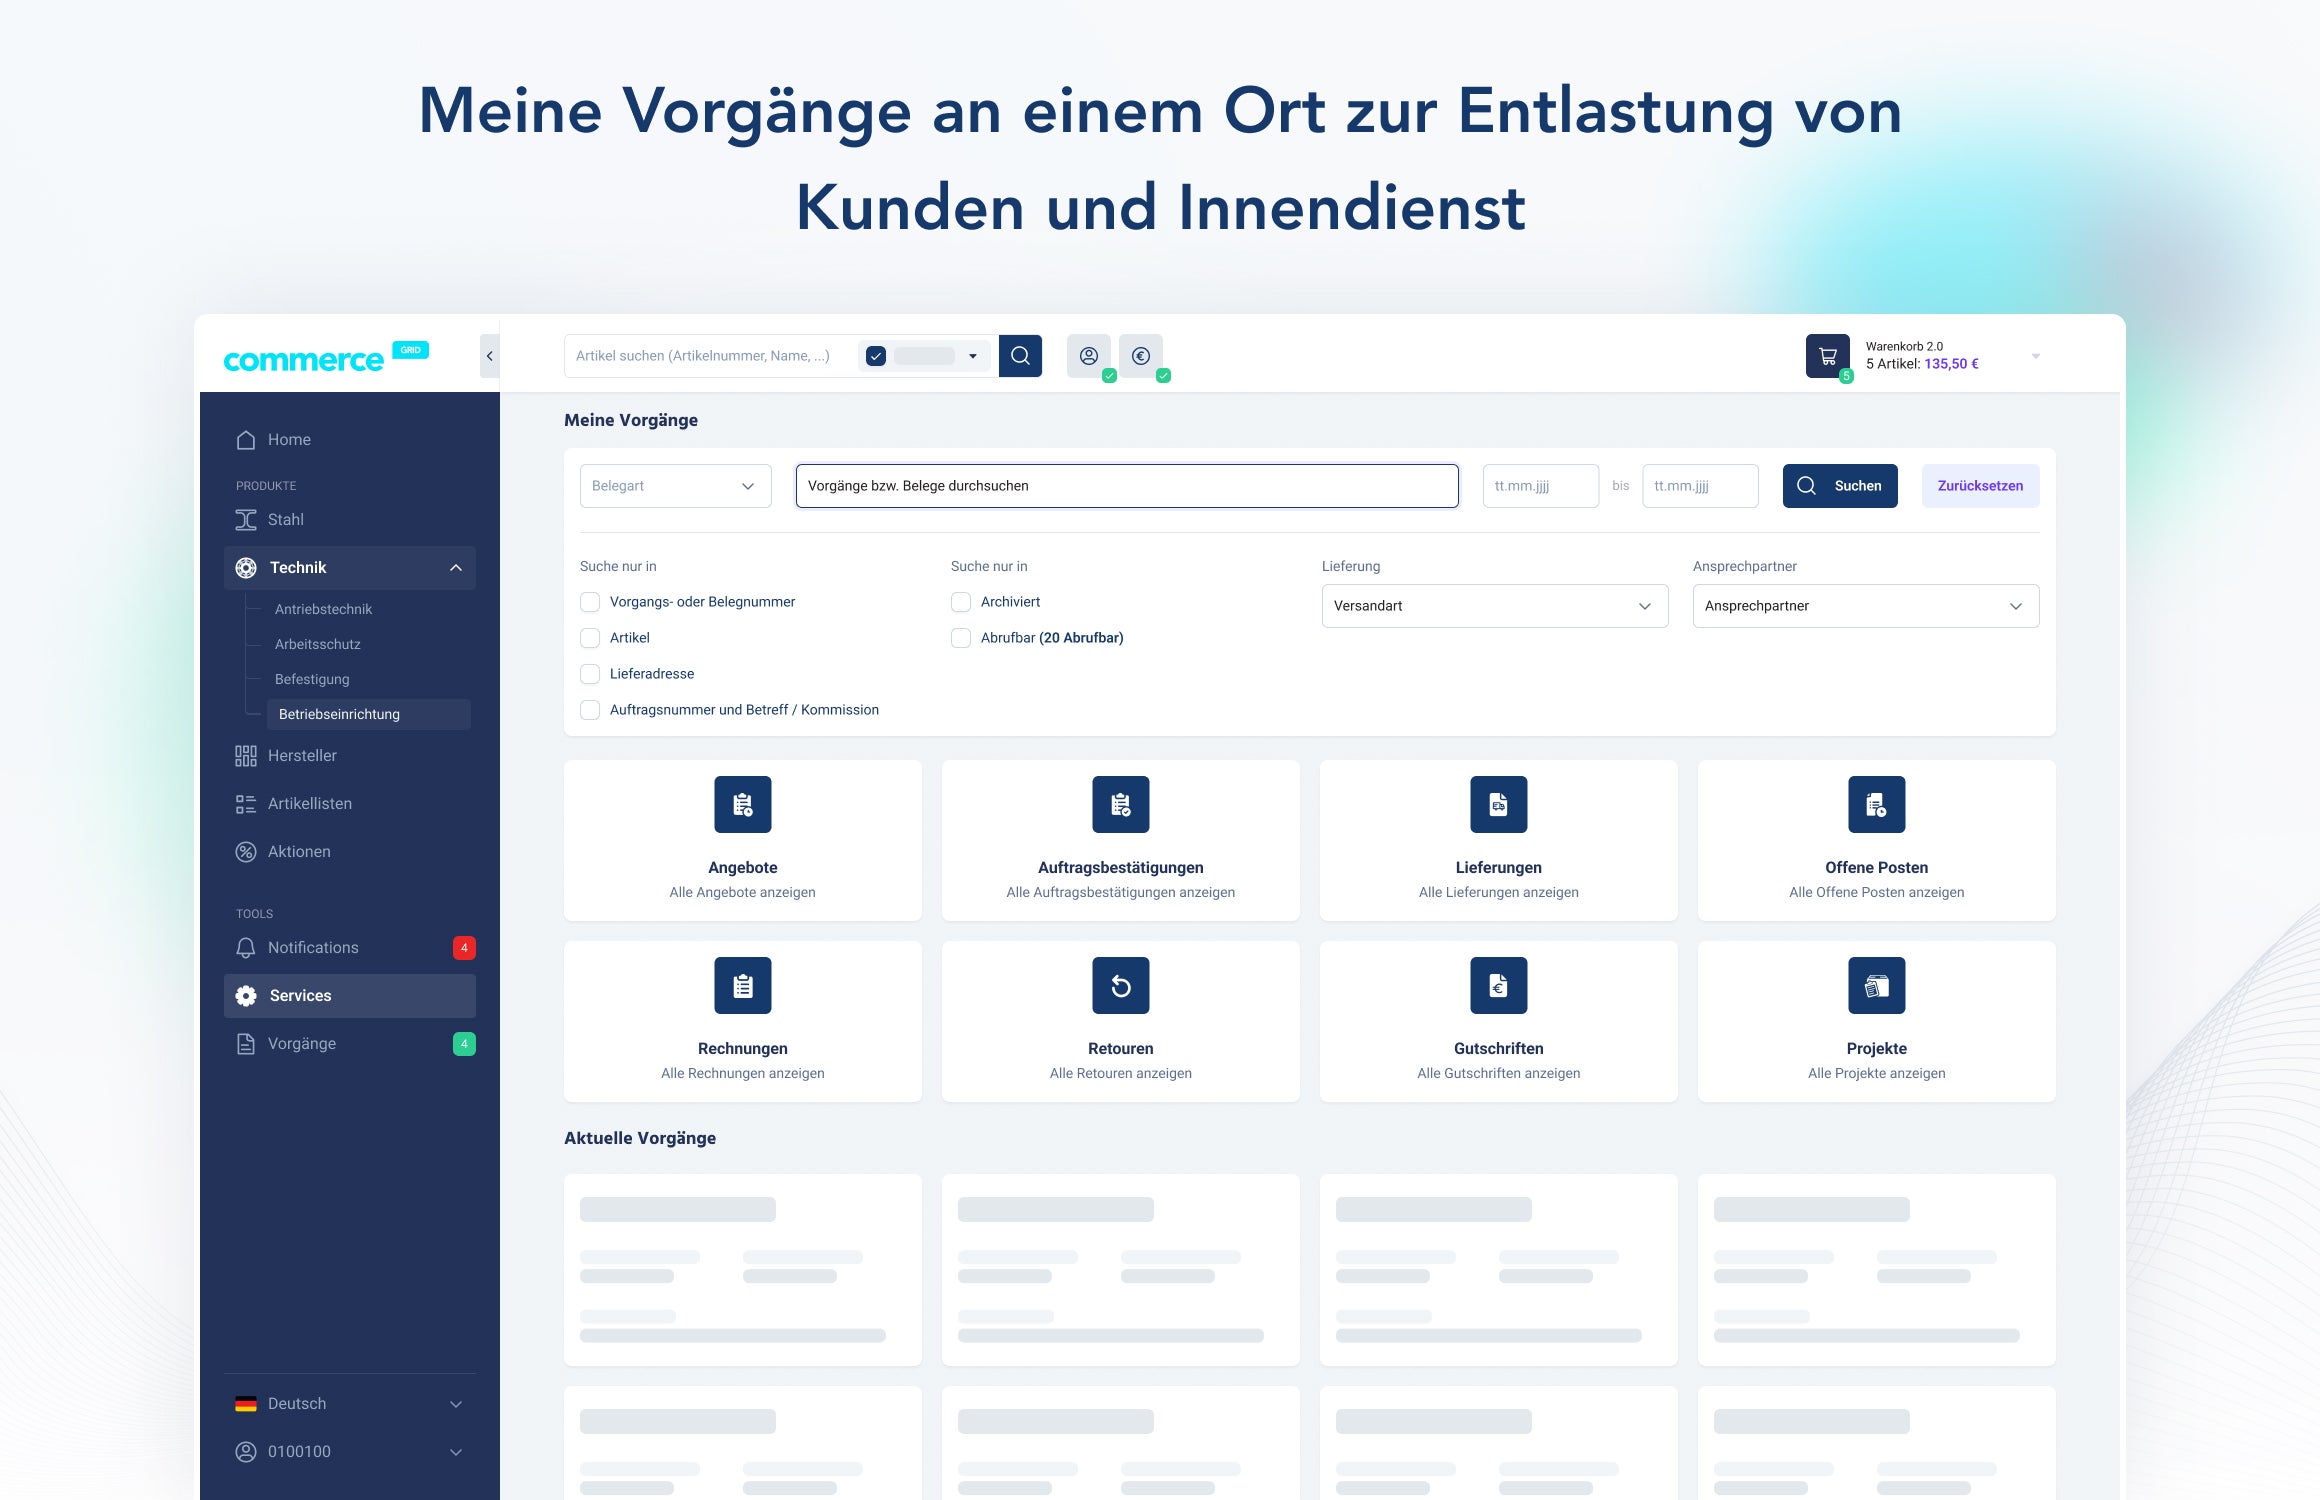Open Notifications in the sidebar

click(x=313, y=948)
